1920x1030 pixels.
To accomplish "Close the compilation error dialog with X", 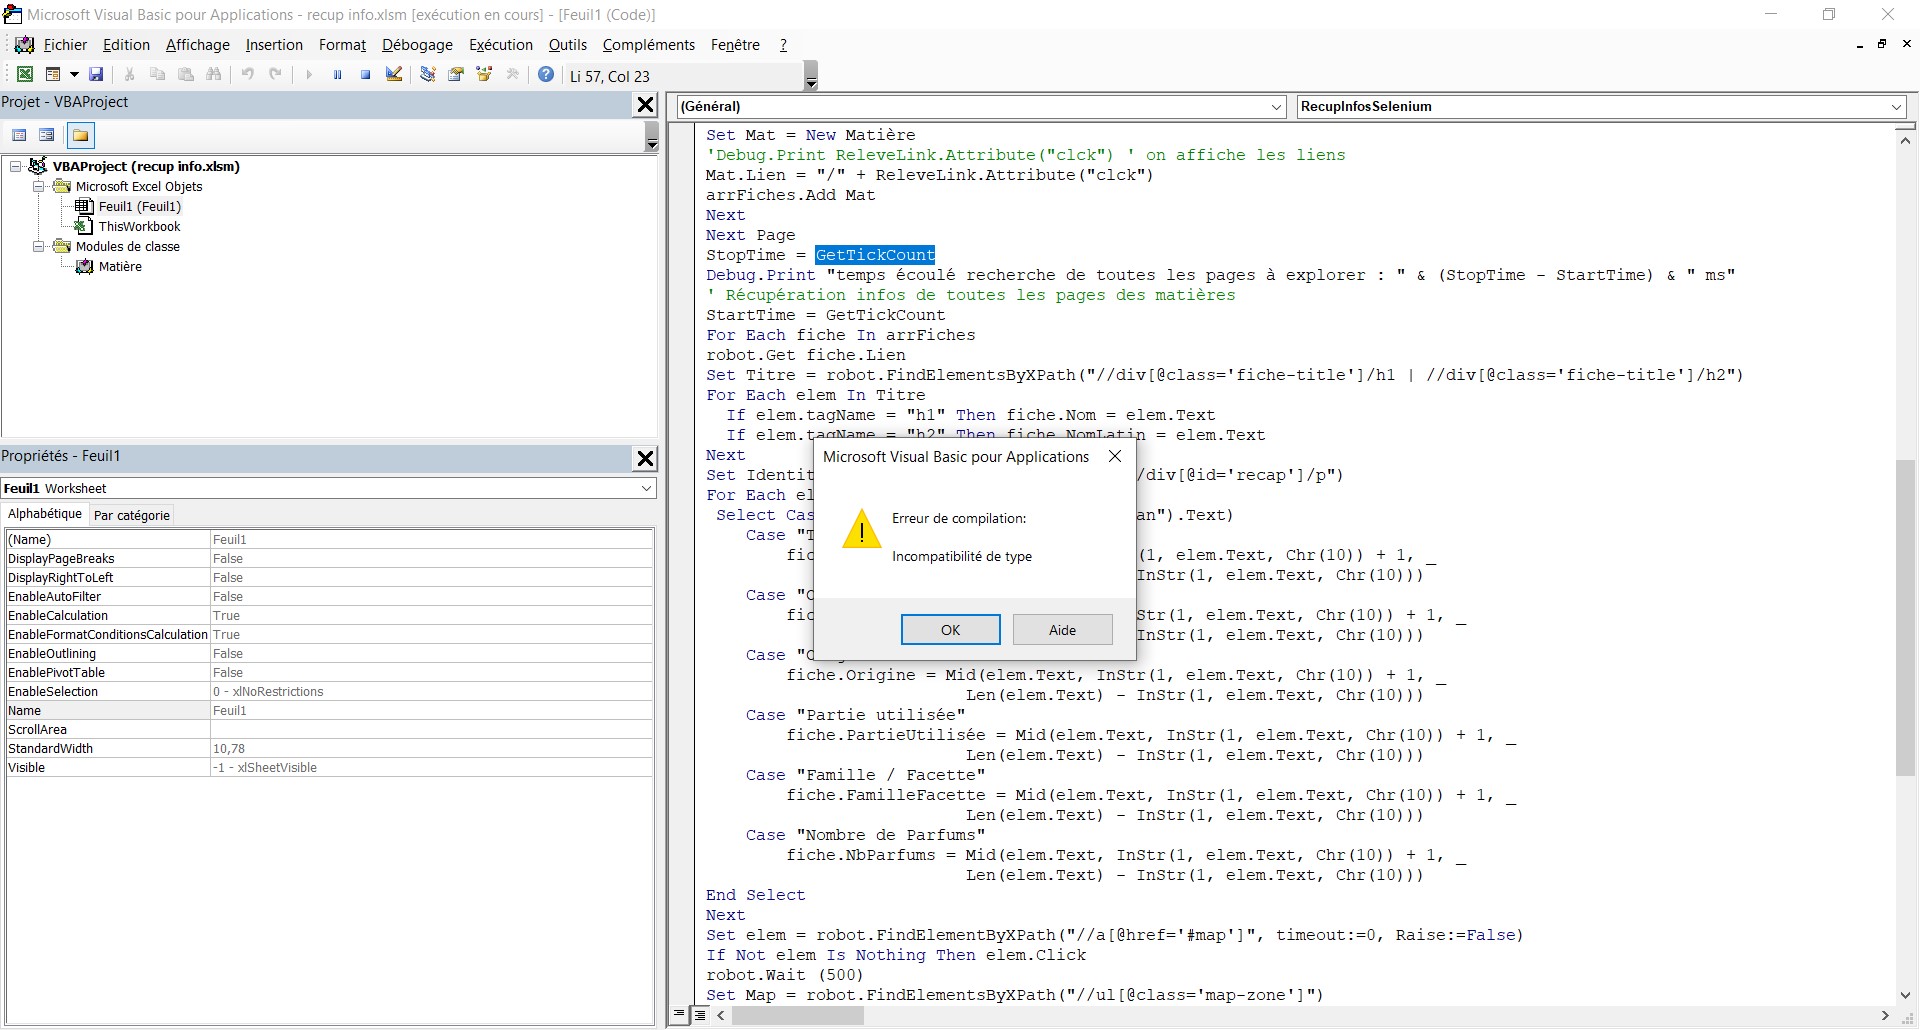I will (x=1115, y=456).
